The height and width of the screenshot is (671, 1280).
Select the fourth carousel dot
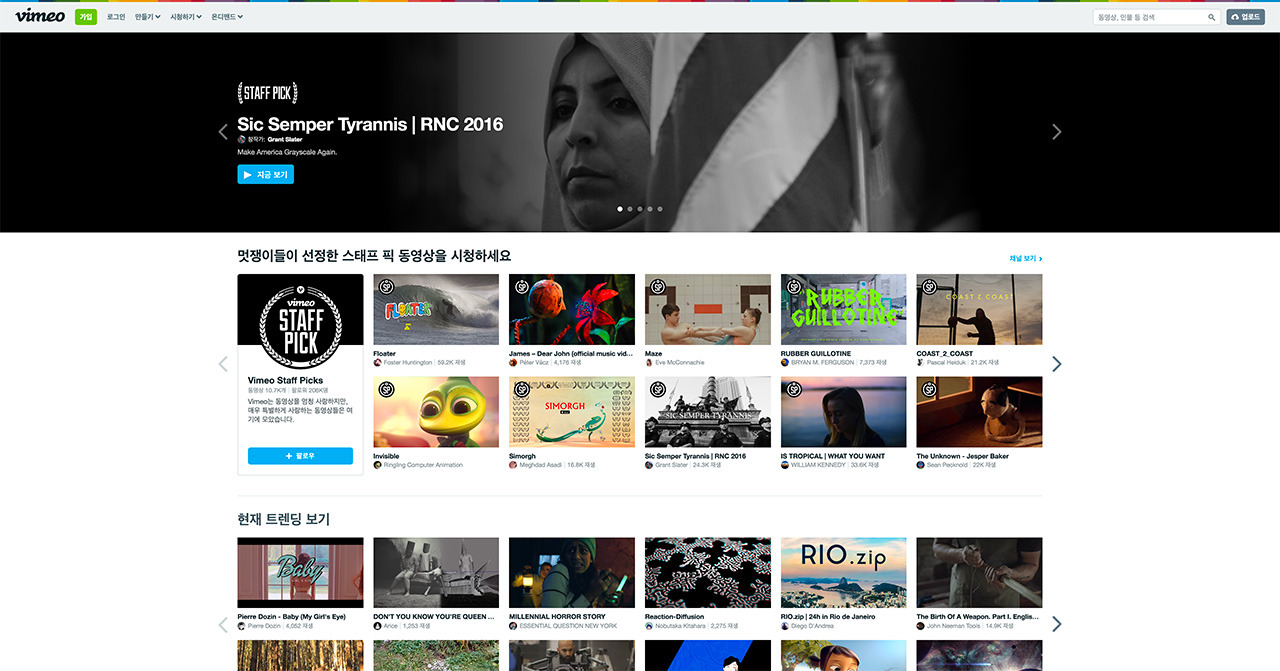(x=650, y=209)
